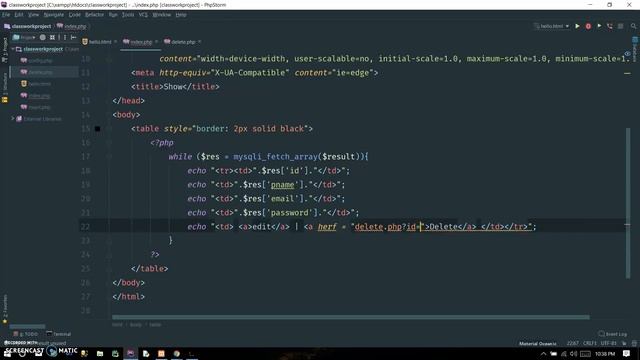
Task: Click the index.php breadcrumb in navigation bar
Action: click(x=71, y=26)
